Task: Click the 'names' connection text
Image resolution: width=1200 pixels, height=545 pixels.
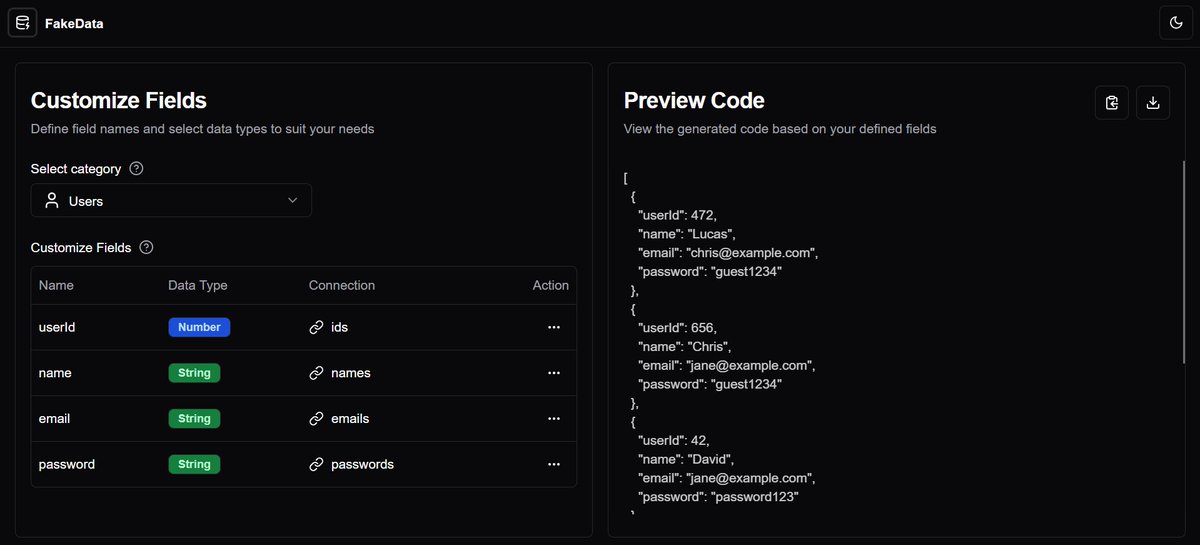Action: [x=351, y=373]
